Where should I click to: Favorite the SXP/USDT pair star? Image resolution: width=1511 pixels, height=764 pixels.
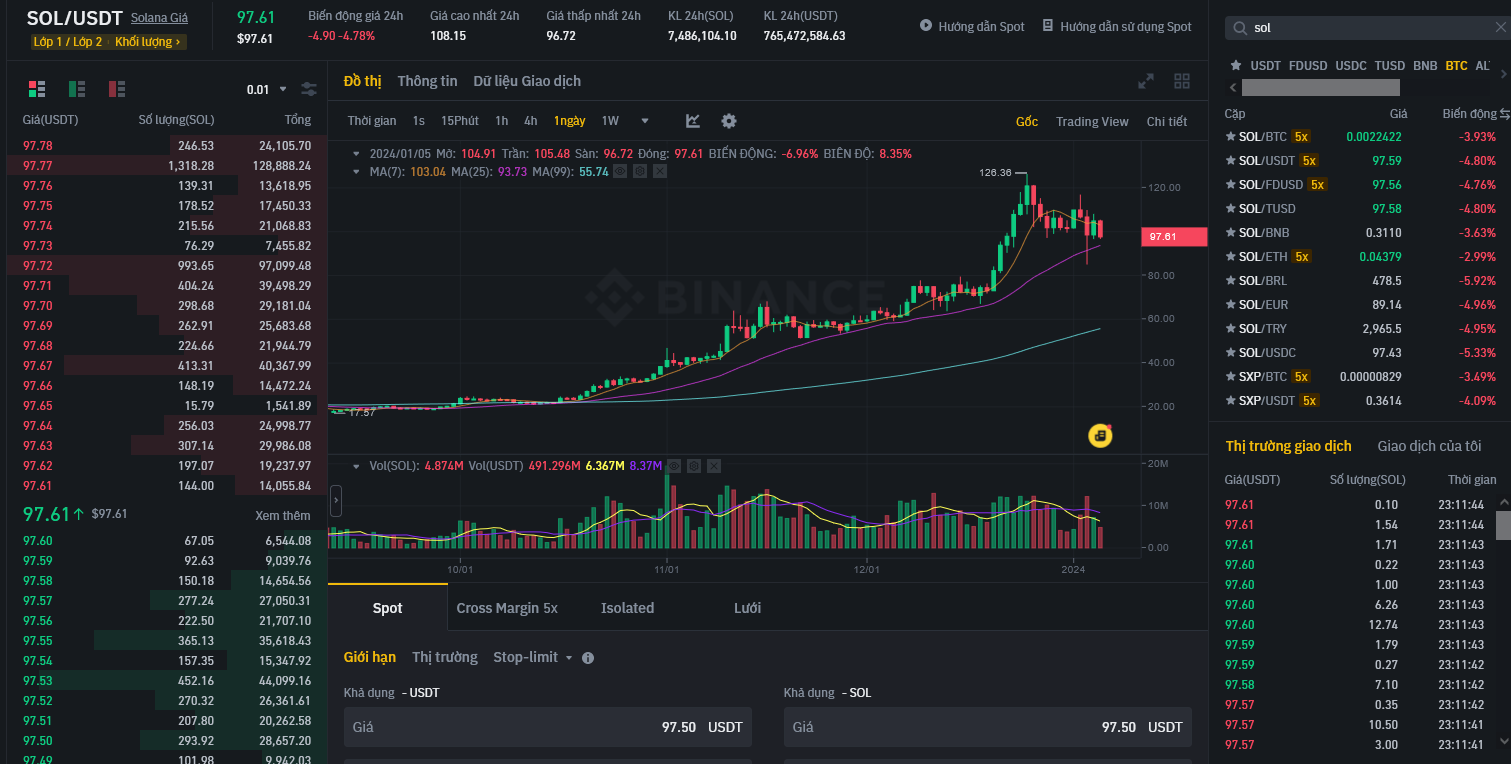tap(1231, 400)
